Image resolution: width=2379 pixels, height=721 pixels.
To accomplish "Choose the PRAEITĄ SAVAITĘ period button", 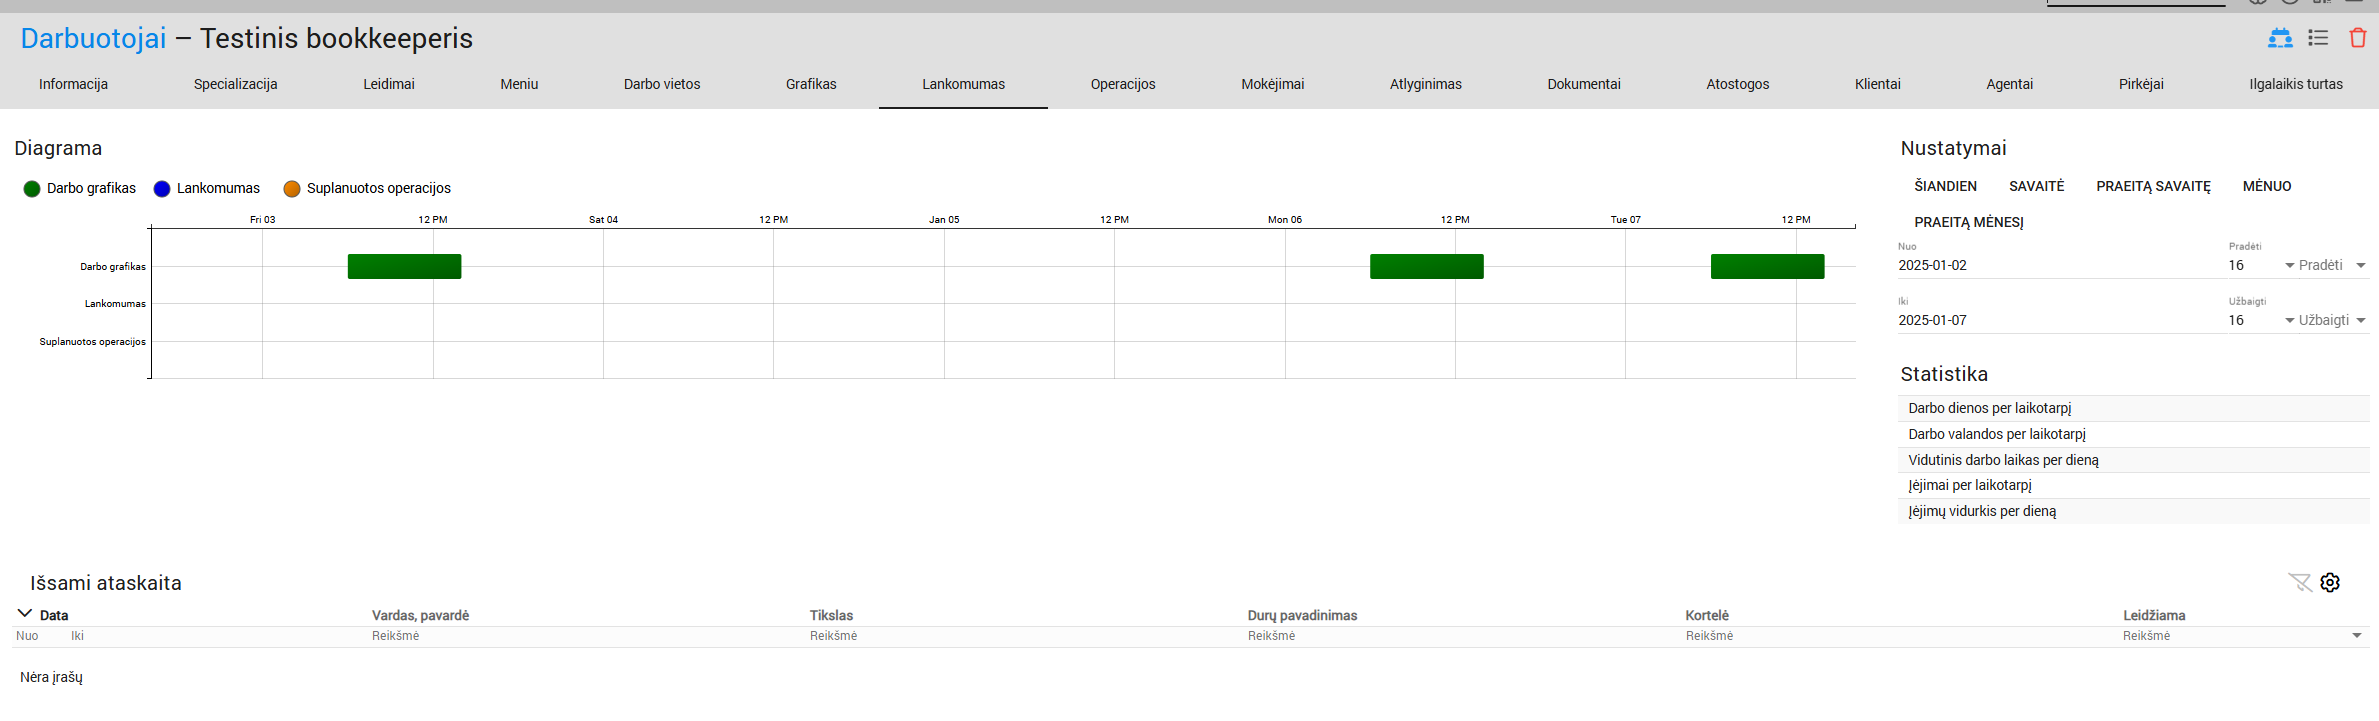I will tap(2153, 186).
